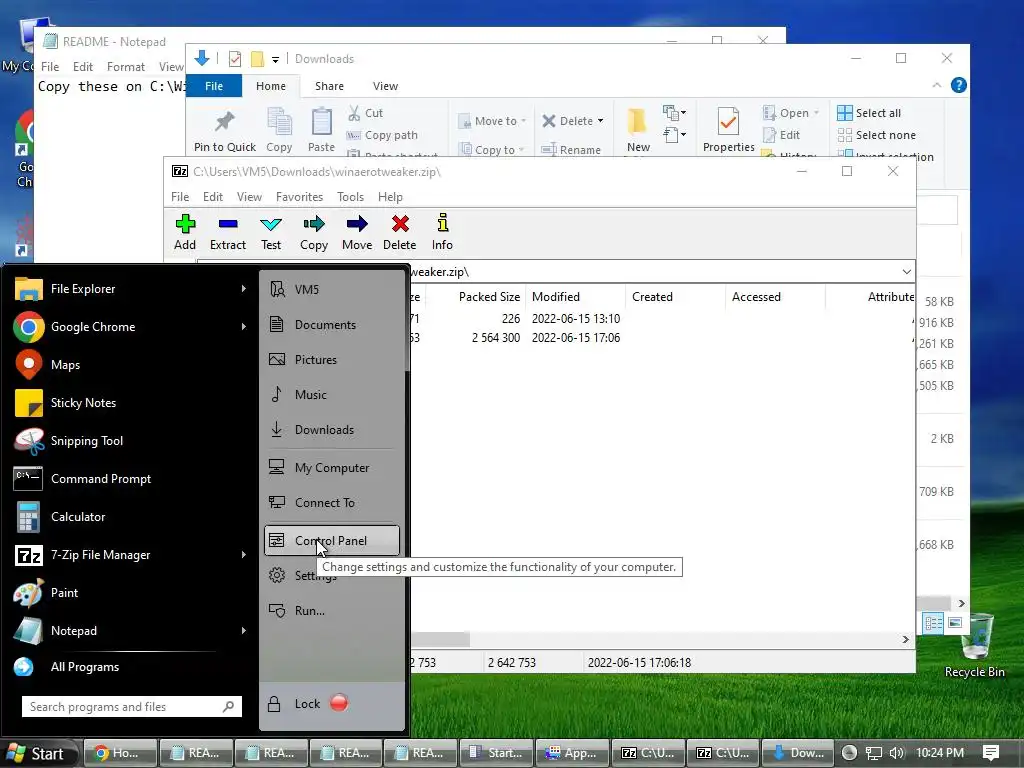This screenshot has height=768, width=1024.
Task: Click the Start button on taskbar
Action: tap(37, 753)
